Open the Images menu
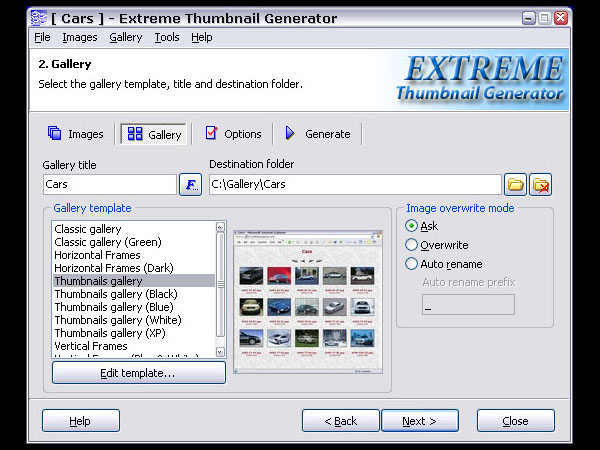Screen dimensions: 600x450 click(80, 38)
